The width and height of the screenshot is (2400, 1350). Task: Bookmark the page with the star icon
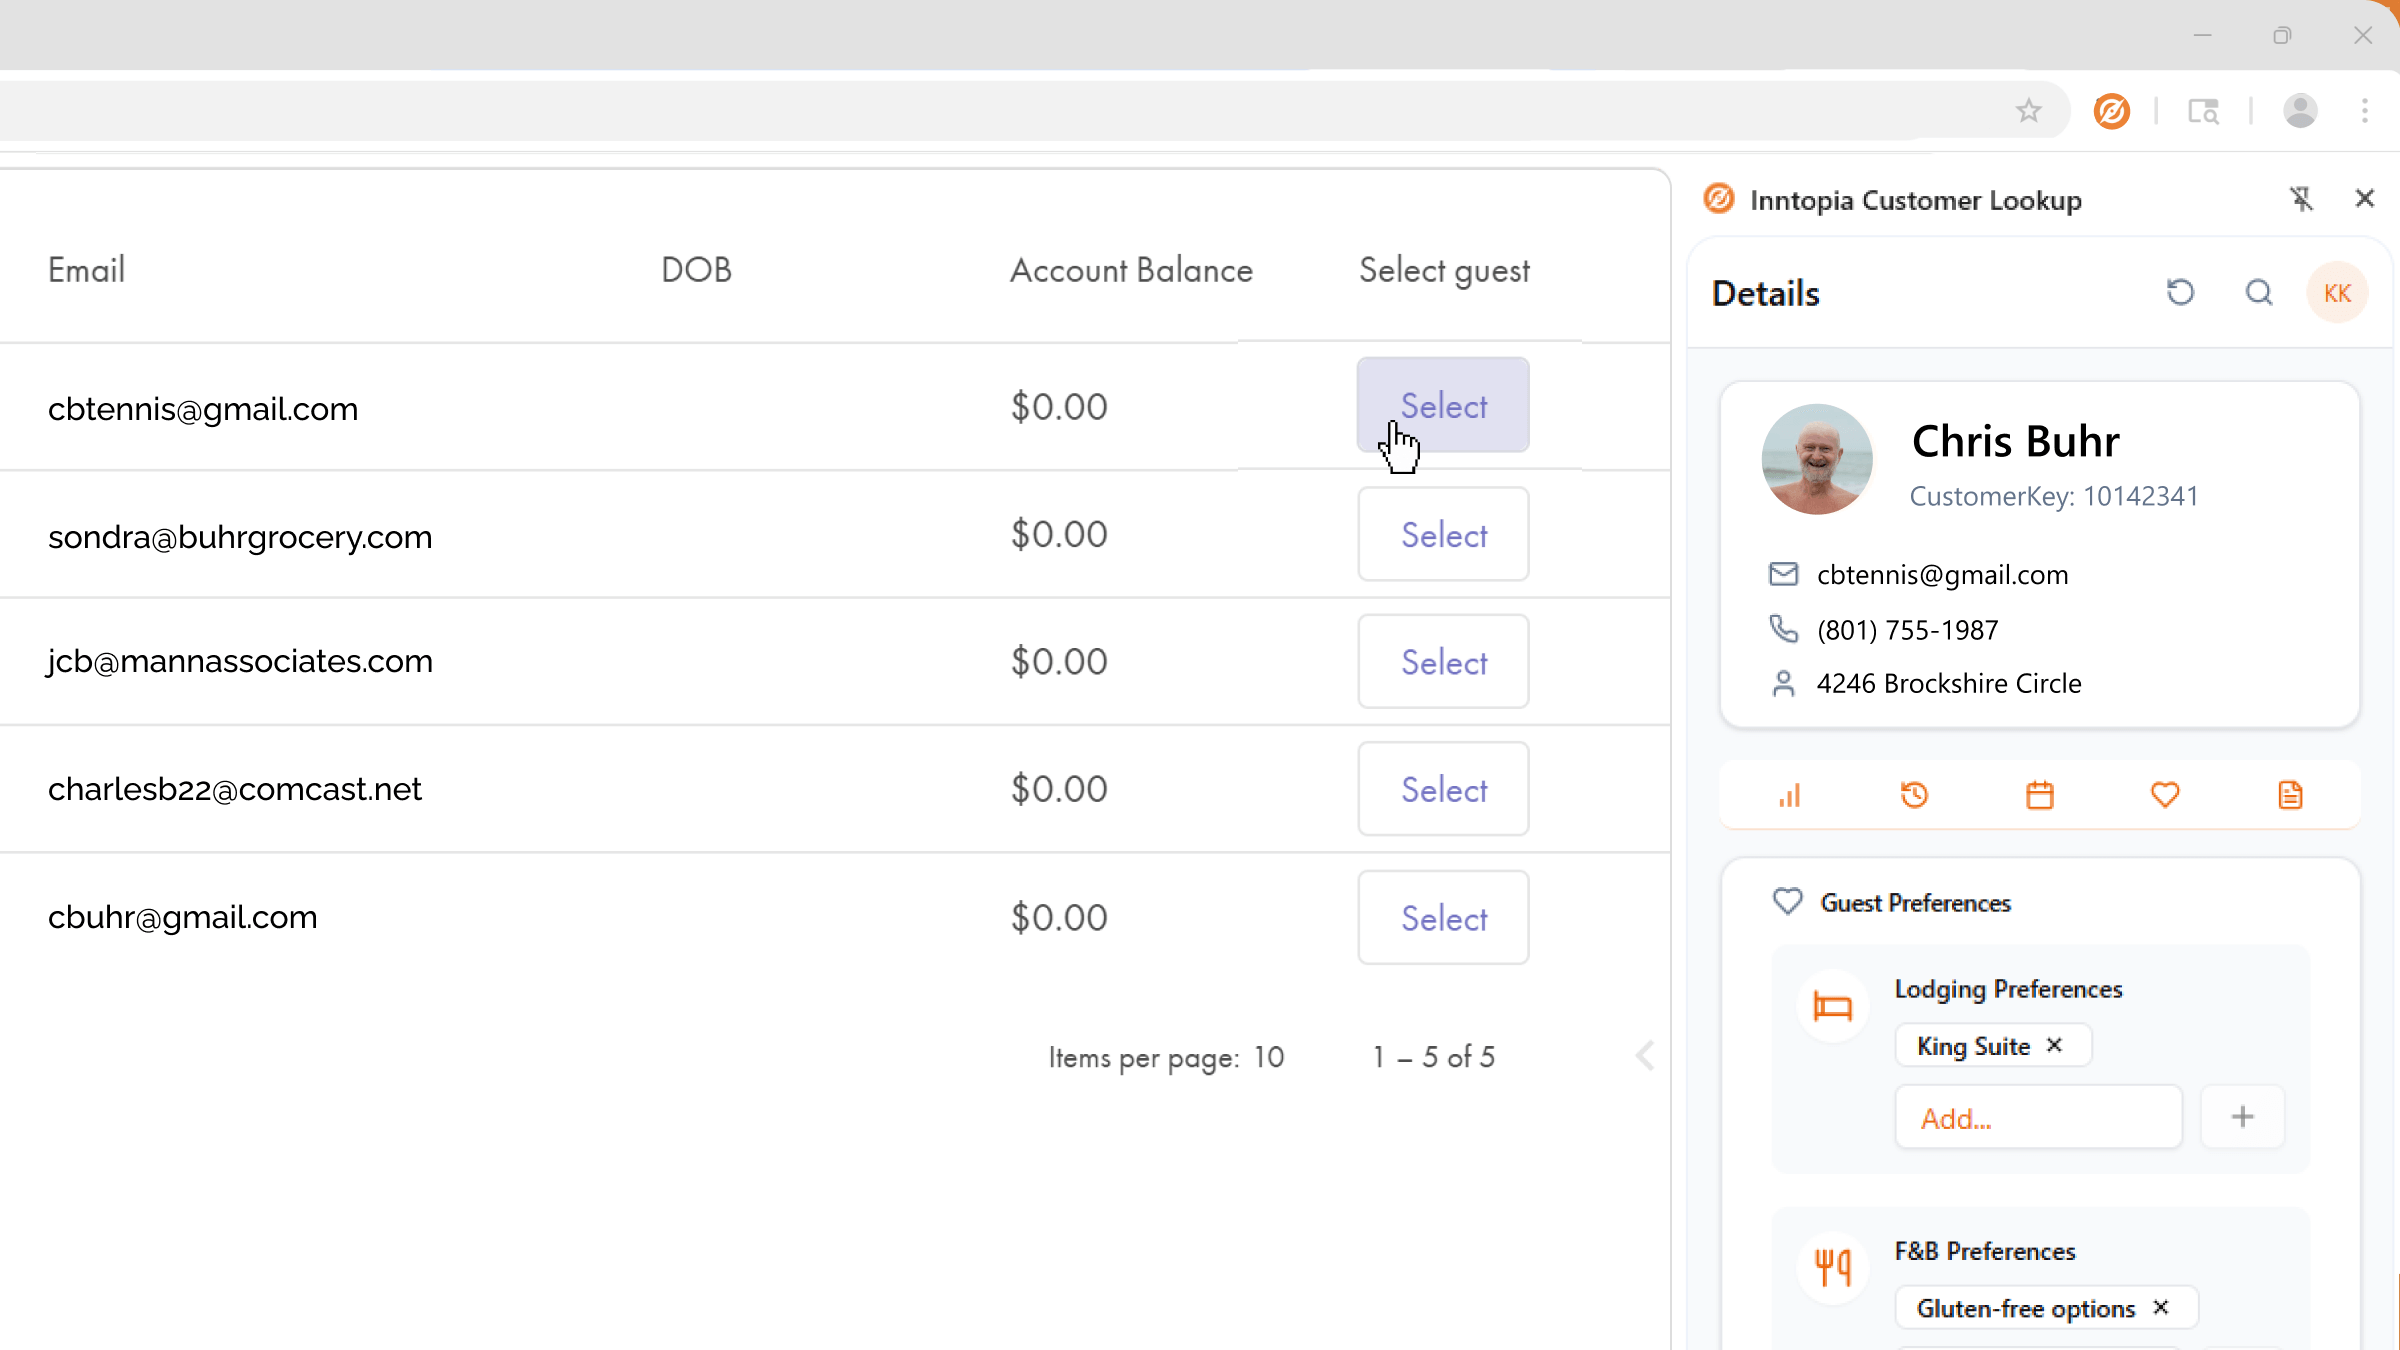pyautogui.click(x=2029, y=111)
